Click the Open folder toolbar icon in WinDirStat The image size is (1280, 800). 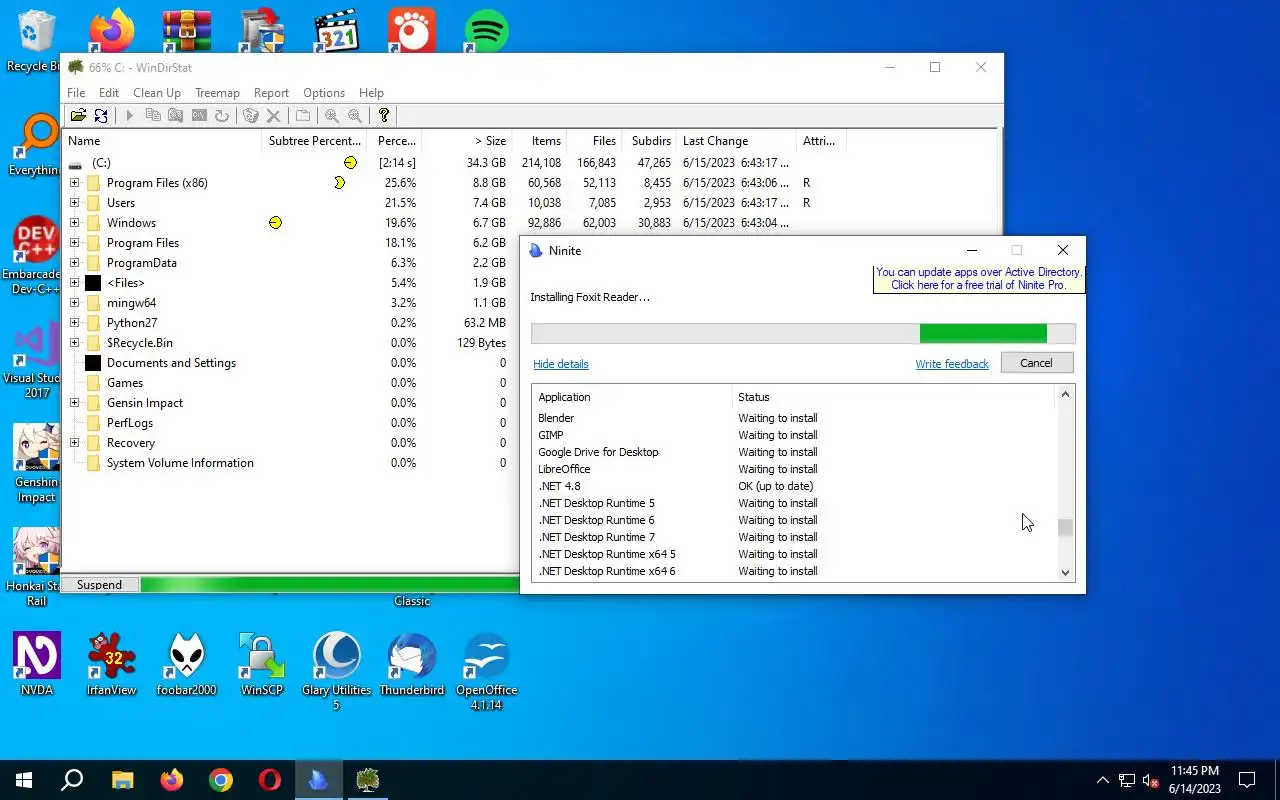78,116
